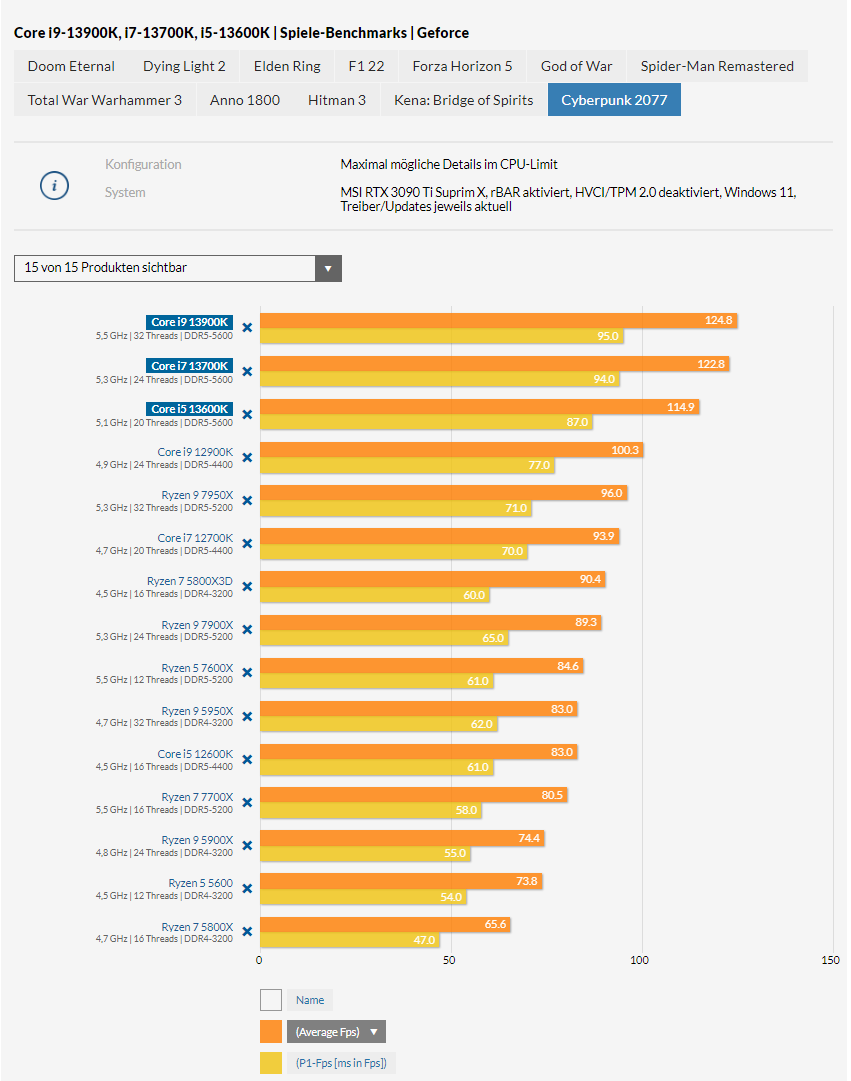Click the Core i5 12600K product name
This screenshot has height=1081, width=851.
[x=195, y=754]
